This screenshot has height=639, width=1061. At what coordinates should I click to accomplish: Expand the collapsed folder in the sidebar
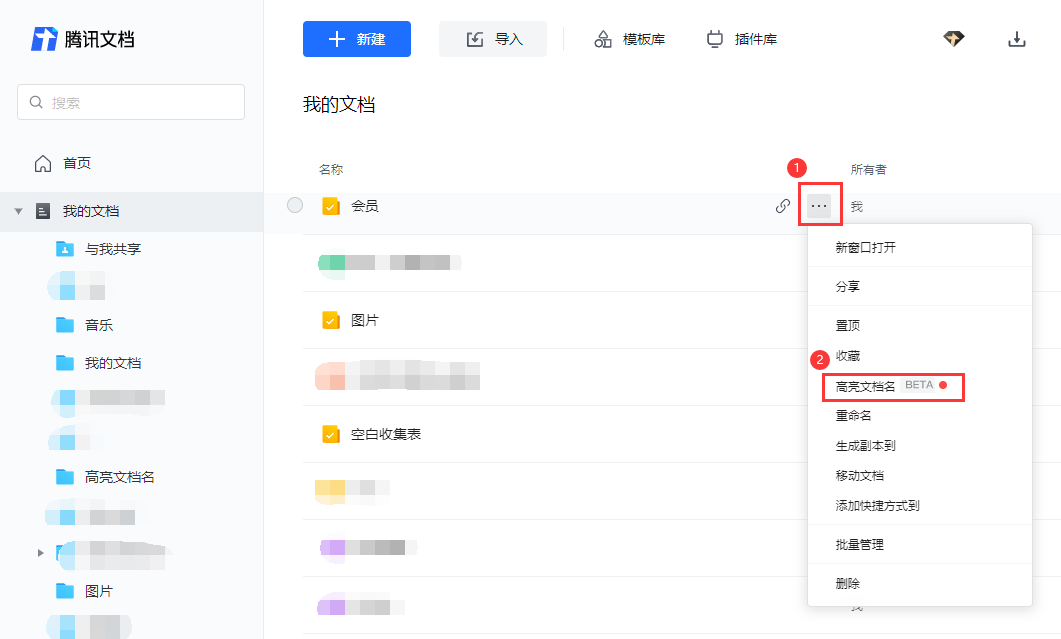(40, 552)
